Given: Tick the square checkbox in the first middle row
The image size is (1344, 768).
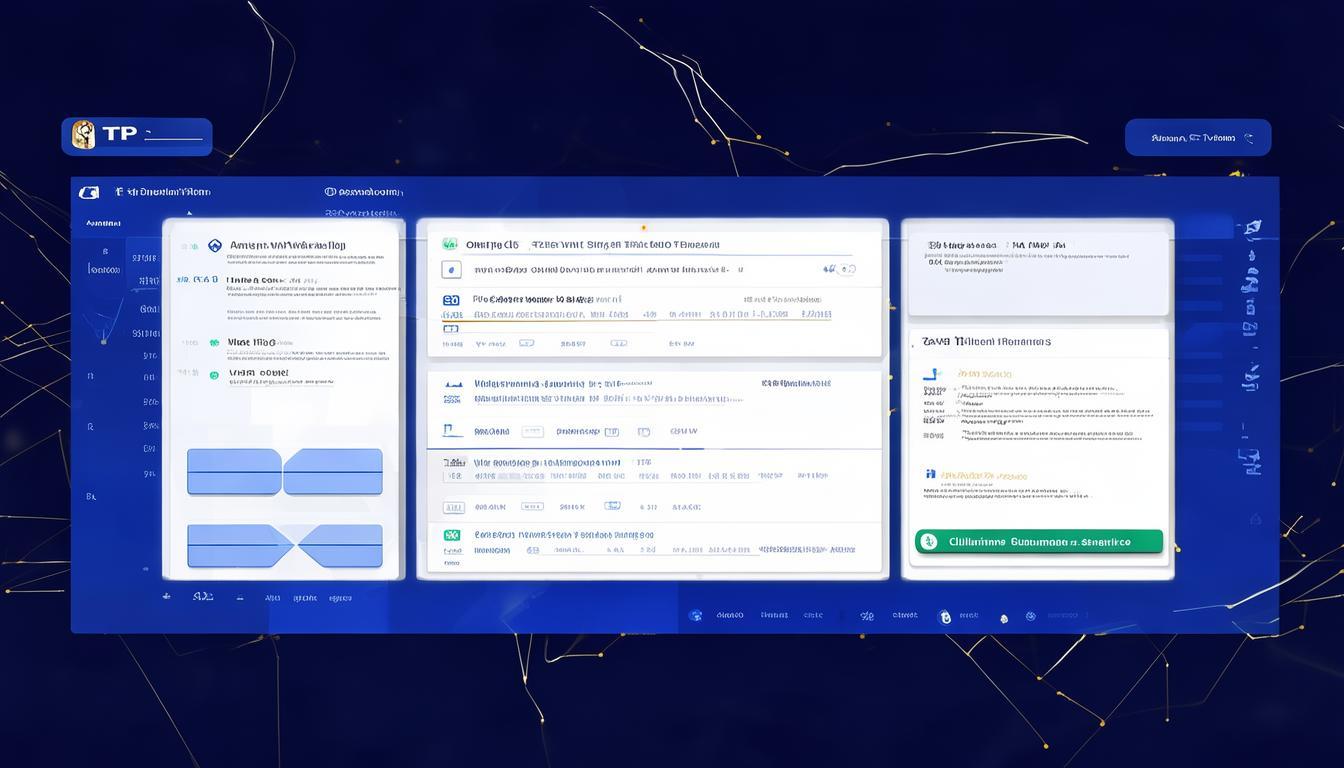Looking at the screenshot, I should coord(451,270).
